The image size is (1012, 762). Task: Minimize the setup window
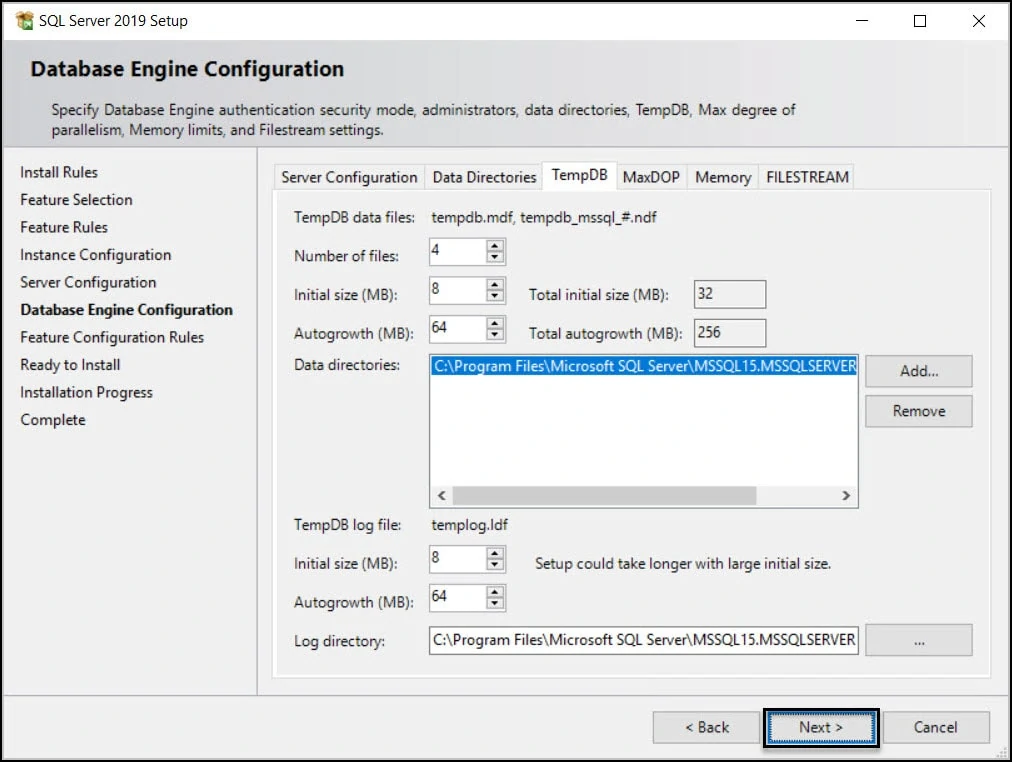862,21
